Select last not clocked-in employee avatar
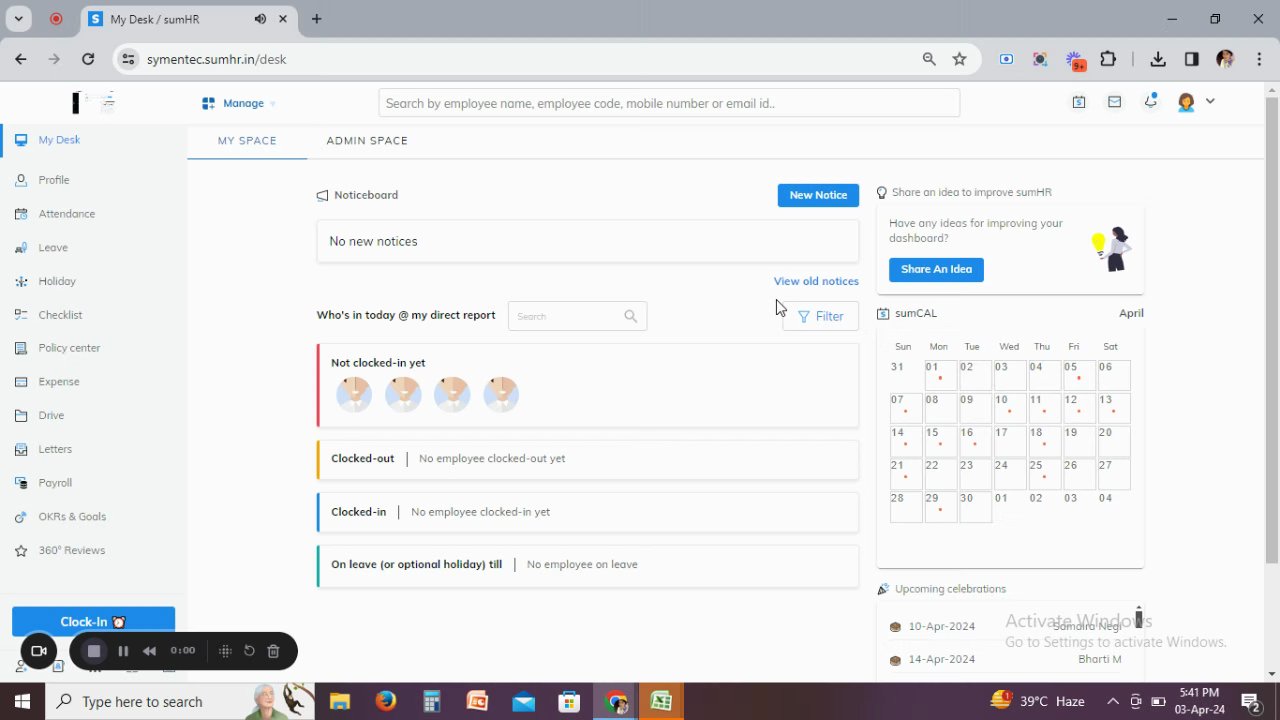The image size is (1280, 720). point(501,394)
